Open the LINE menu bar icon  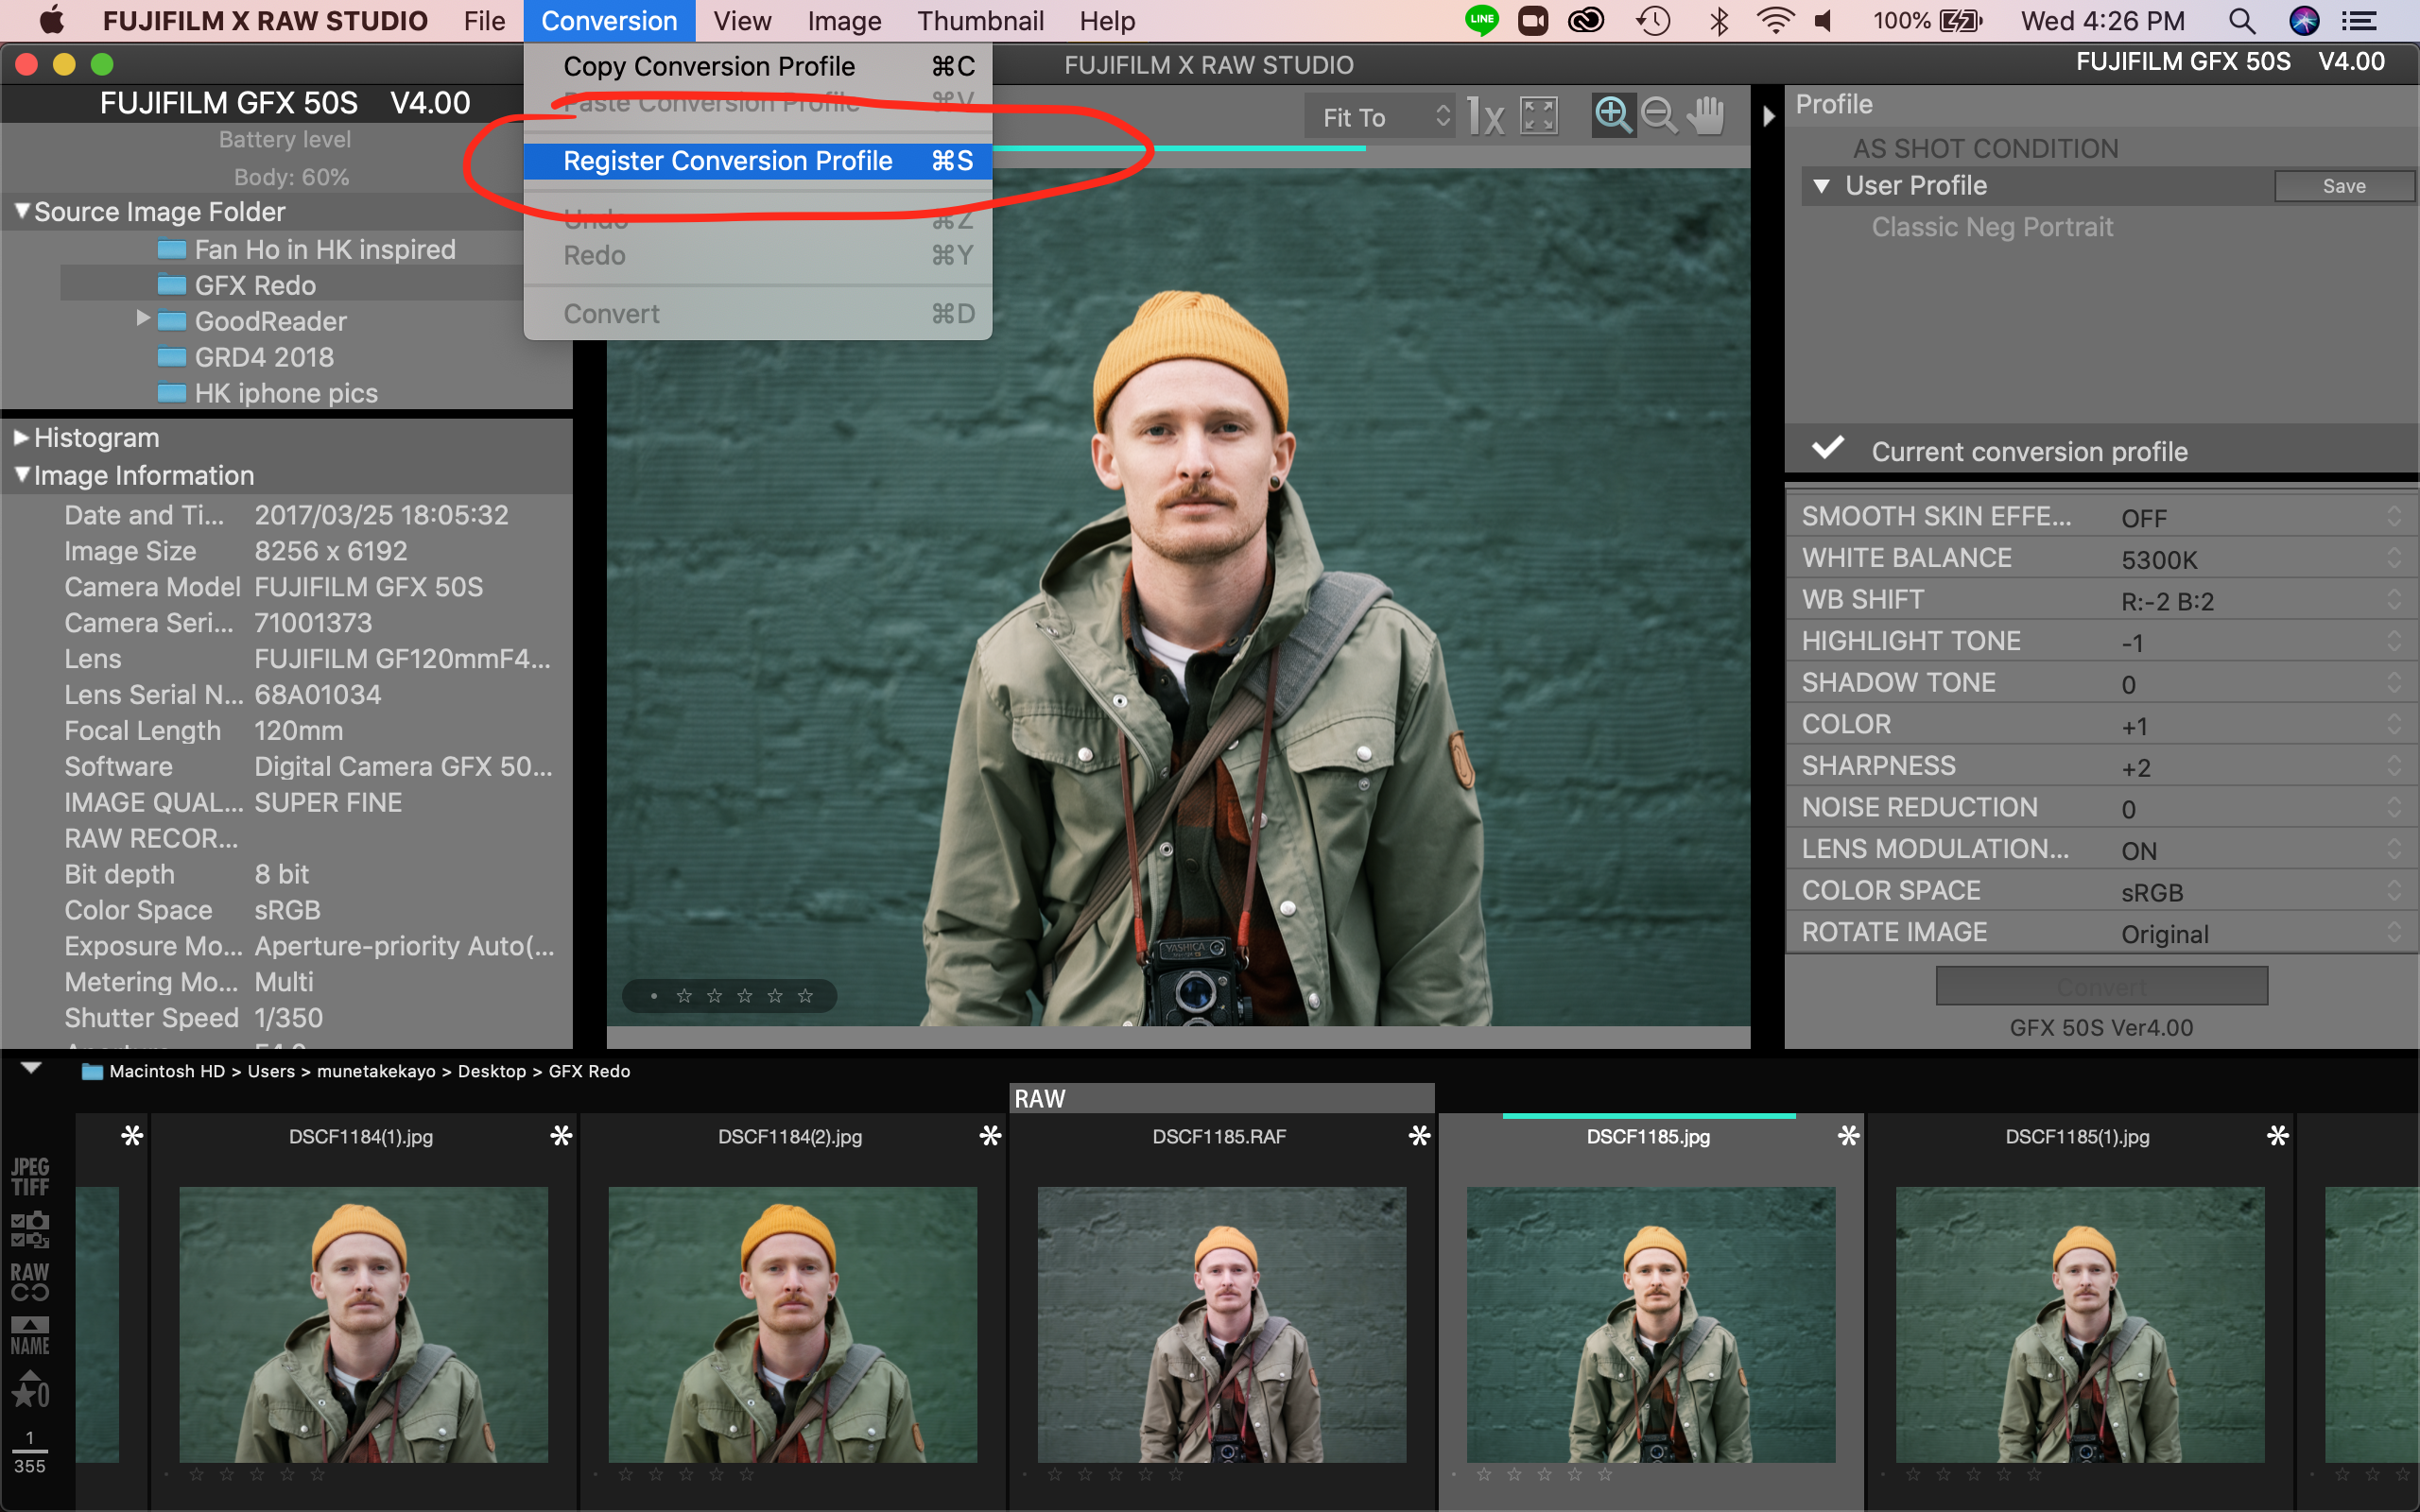(x=1481, y=20)
